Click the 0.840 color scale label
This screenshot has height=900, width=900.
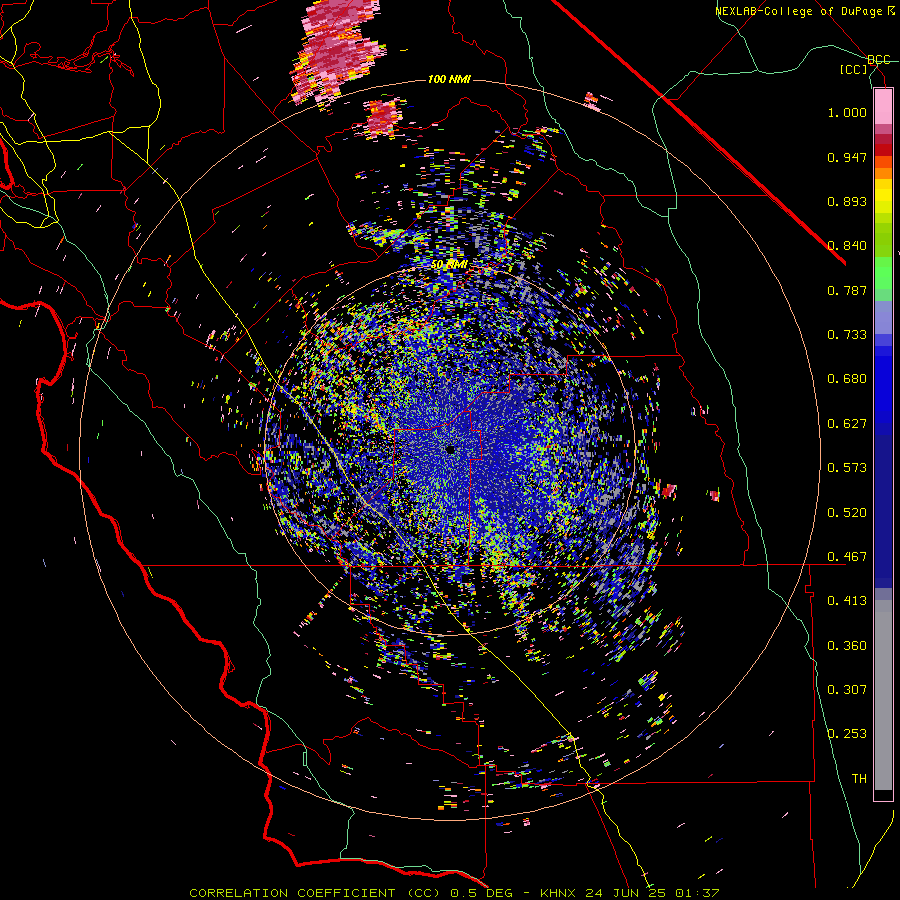[847, 246]
